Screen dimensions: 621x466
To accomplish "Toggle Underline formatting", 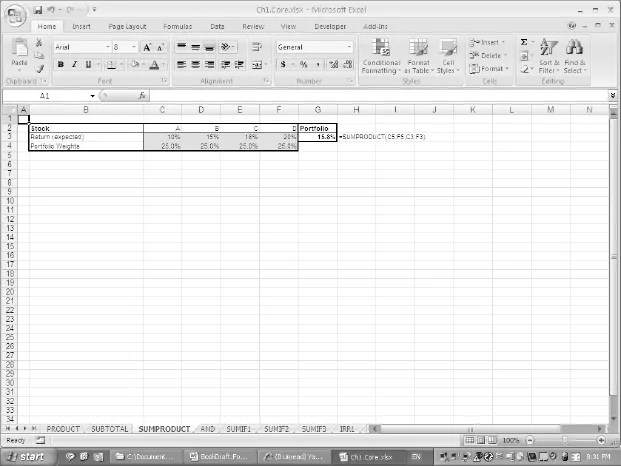I will point(88,65).
